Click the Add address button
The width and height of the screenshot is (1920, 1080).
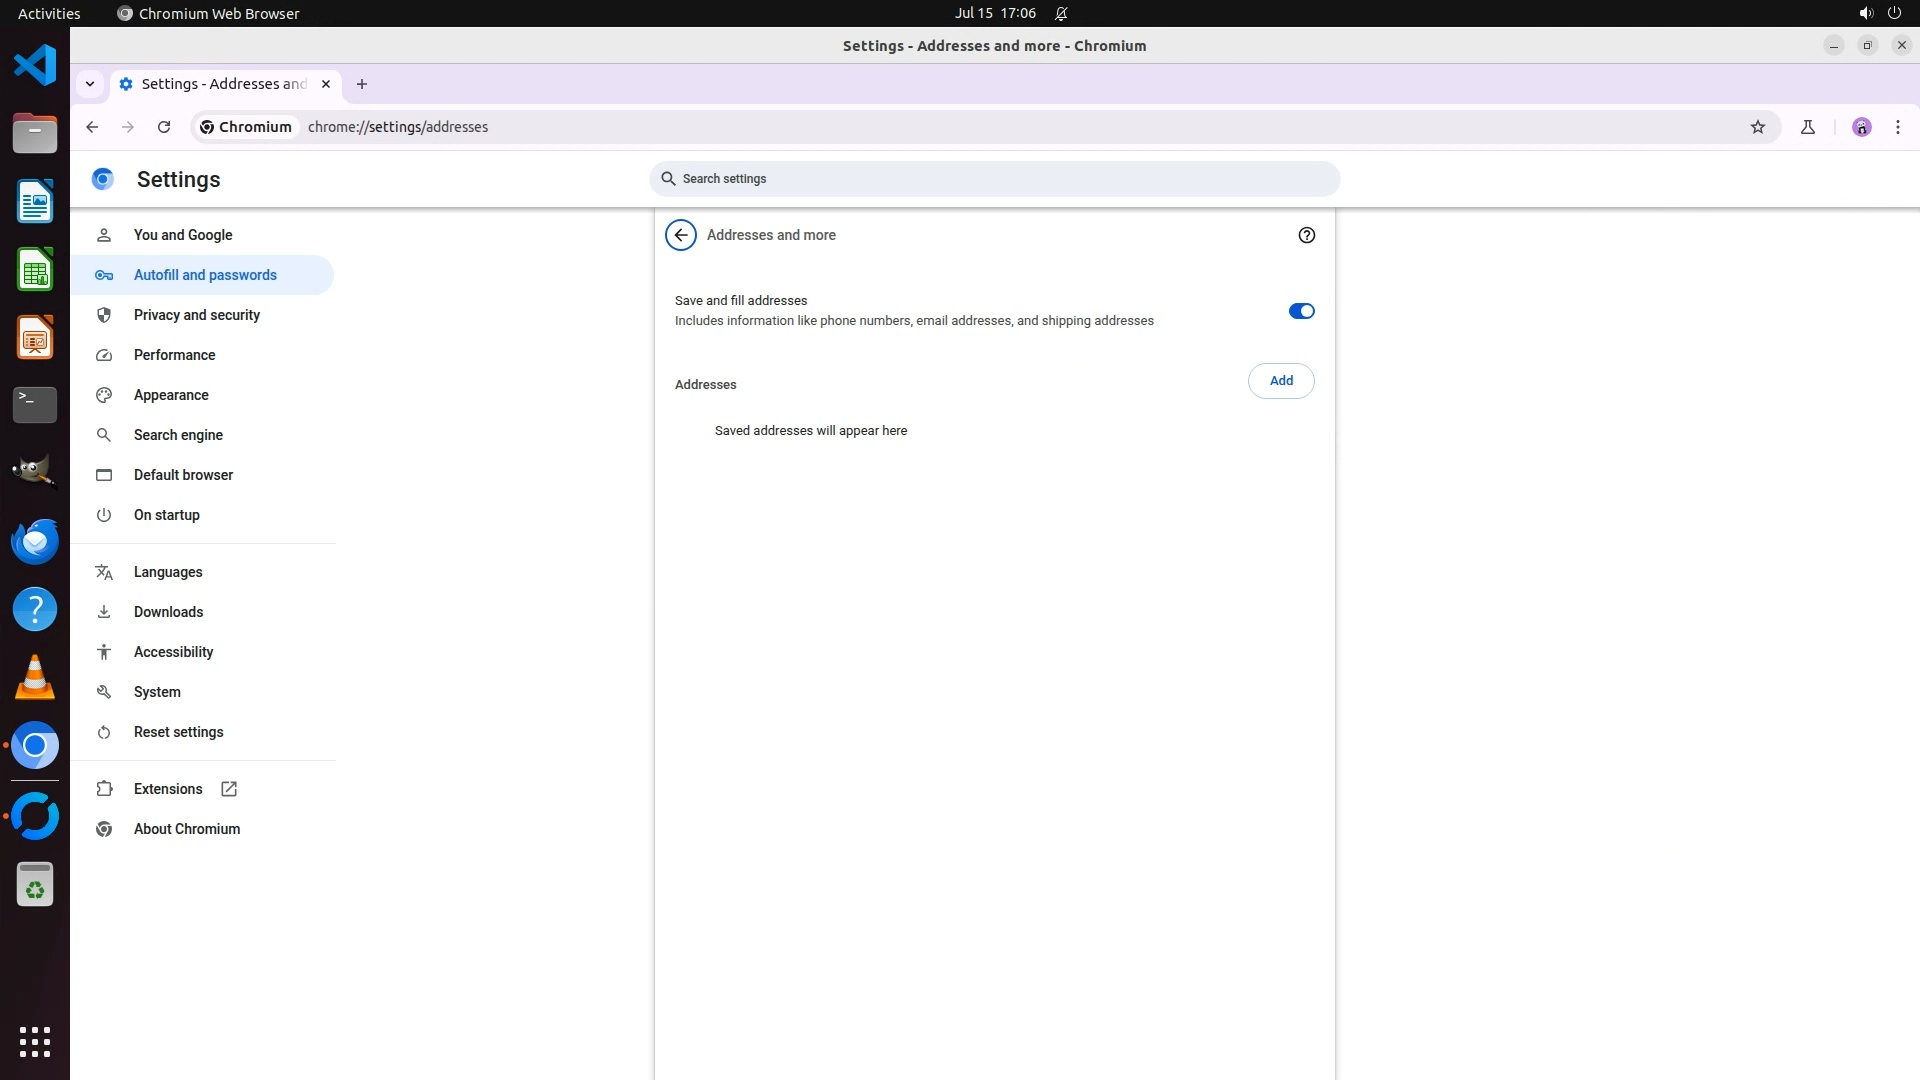1280,381
